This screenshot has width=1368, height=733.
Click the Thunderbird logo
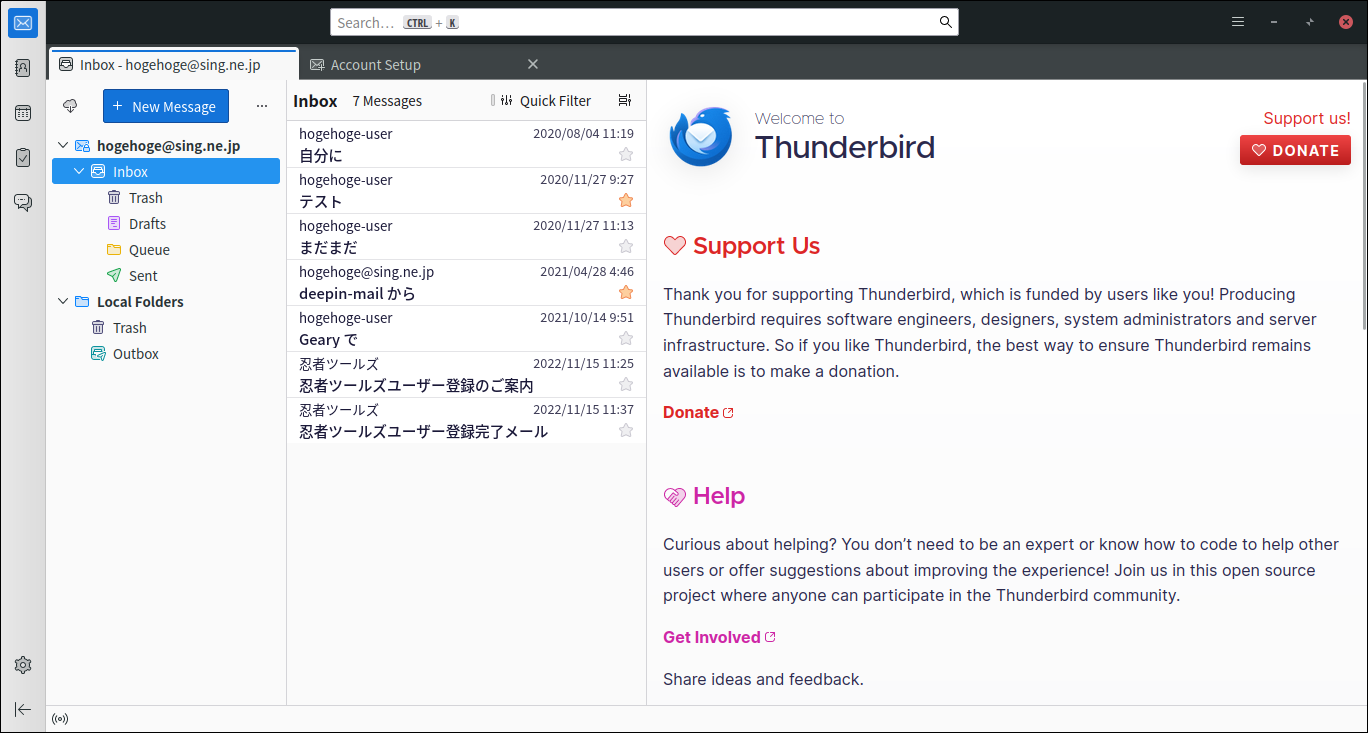coord(701,137)
